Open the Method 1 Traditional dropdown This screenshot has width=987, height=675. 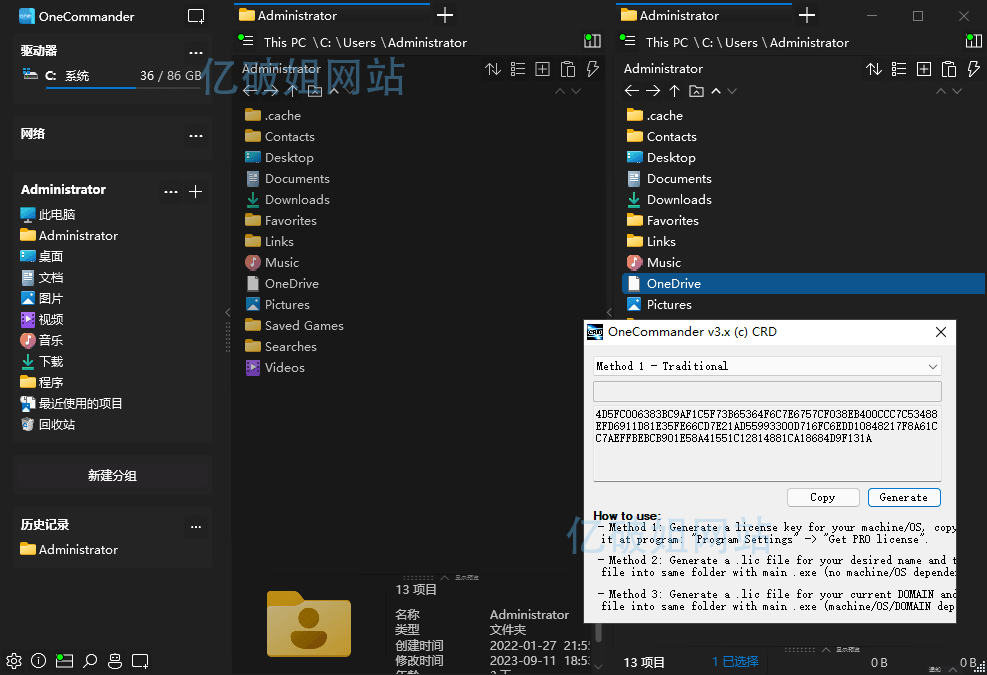point(766,366)
